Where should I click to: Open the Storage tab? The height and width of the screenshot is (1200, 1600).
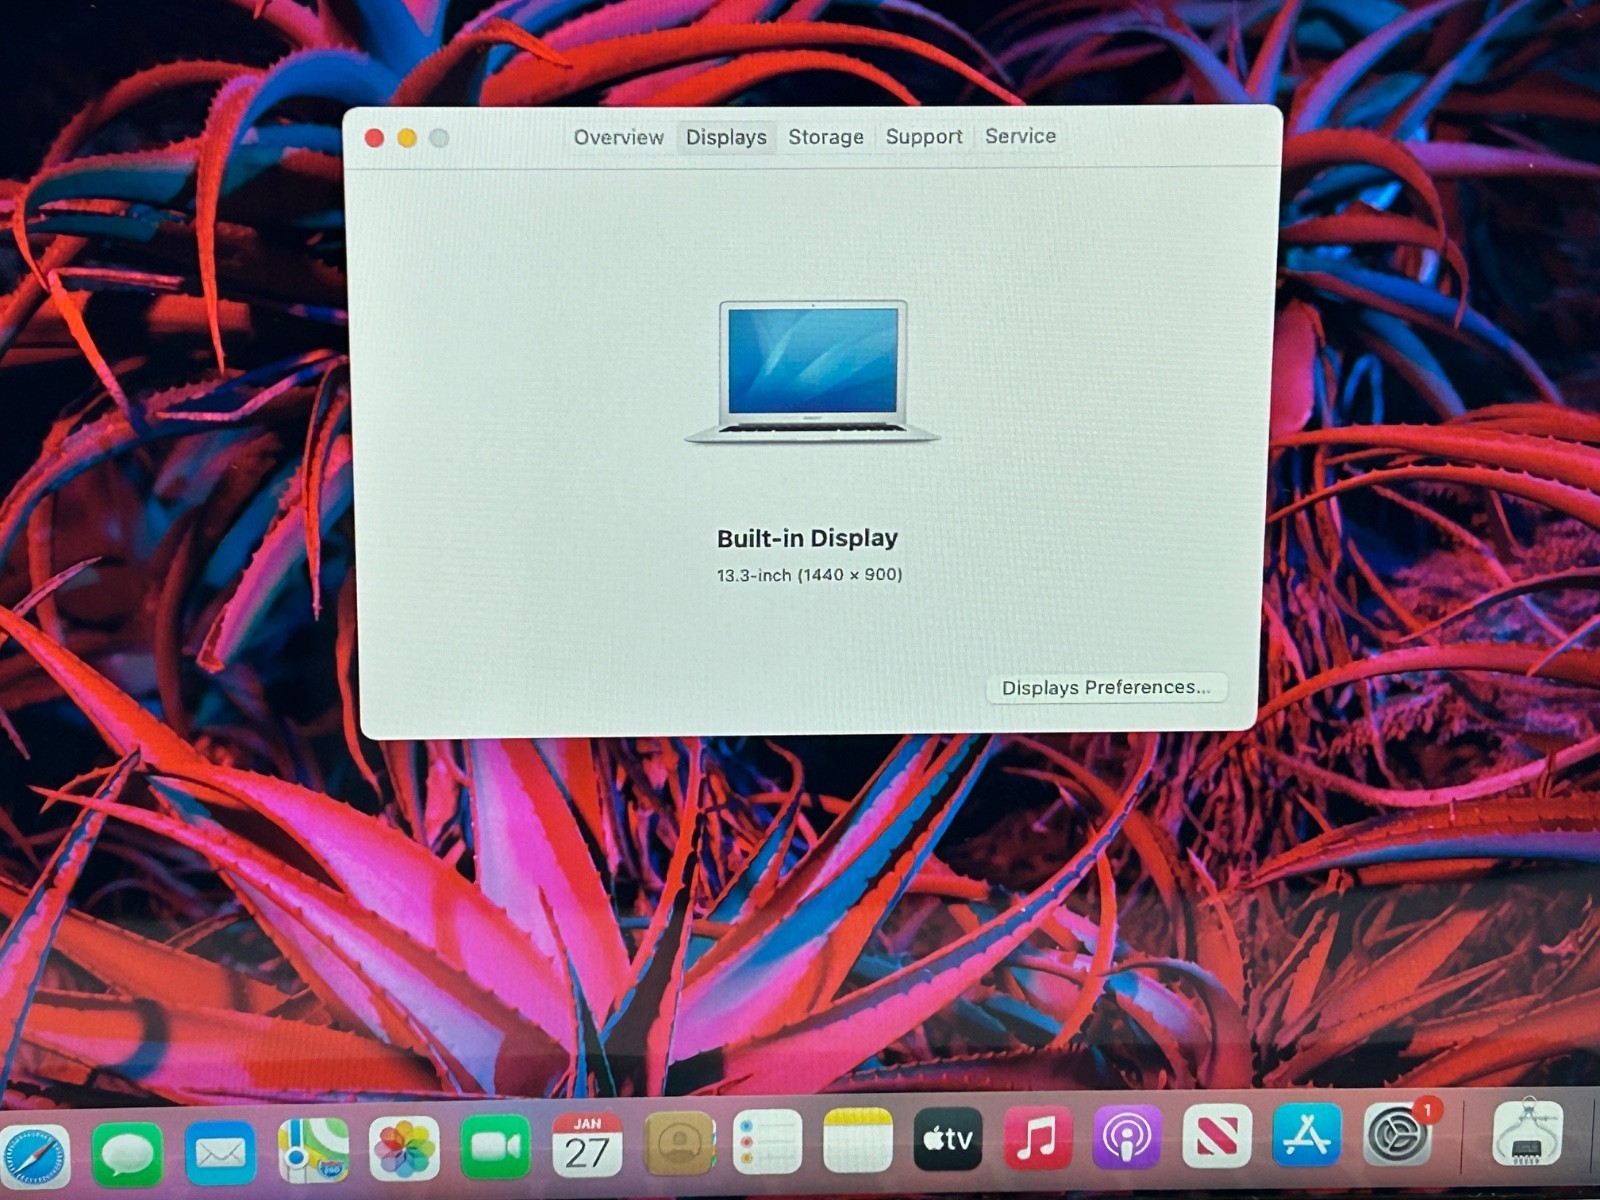click(825, 137)
